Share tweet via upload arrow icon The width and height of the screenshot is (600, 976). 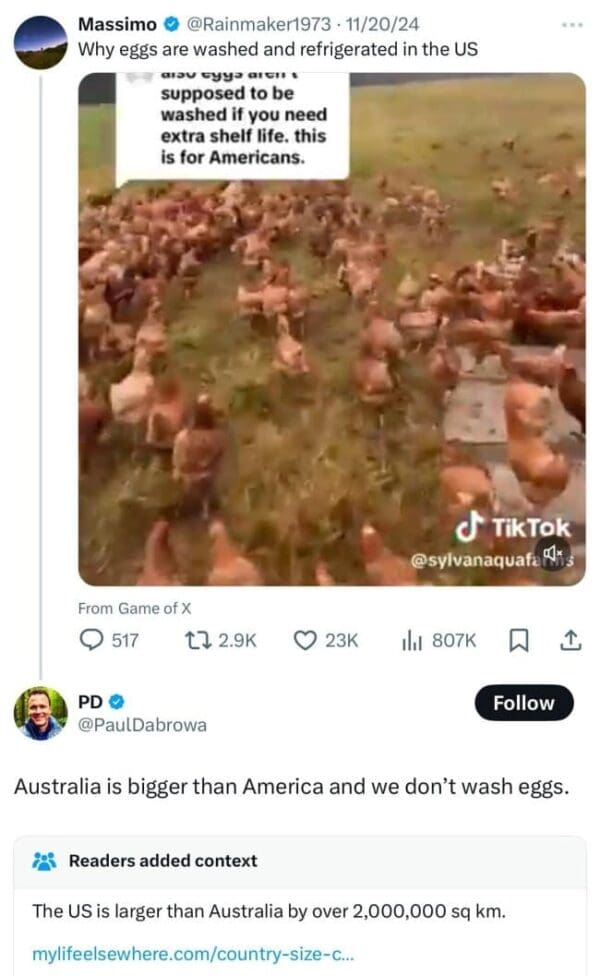point(570,640)
